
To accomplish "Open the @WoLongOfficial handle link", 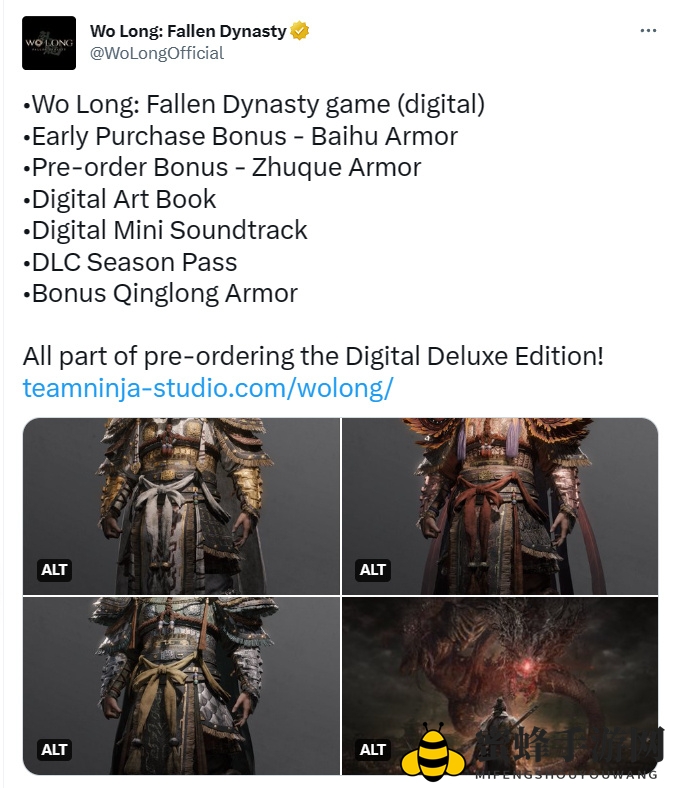I will point(157,53).
